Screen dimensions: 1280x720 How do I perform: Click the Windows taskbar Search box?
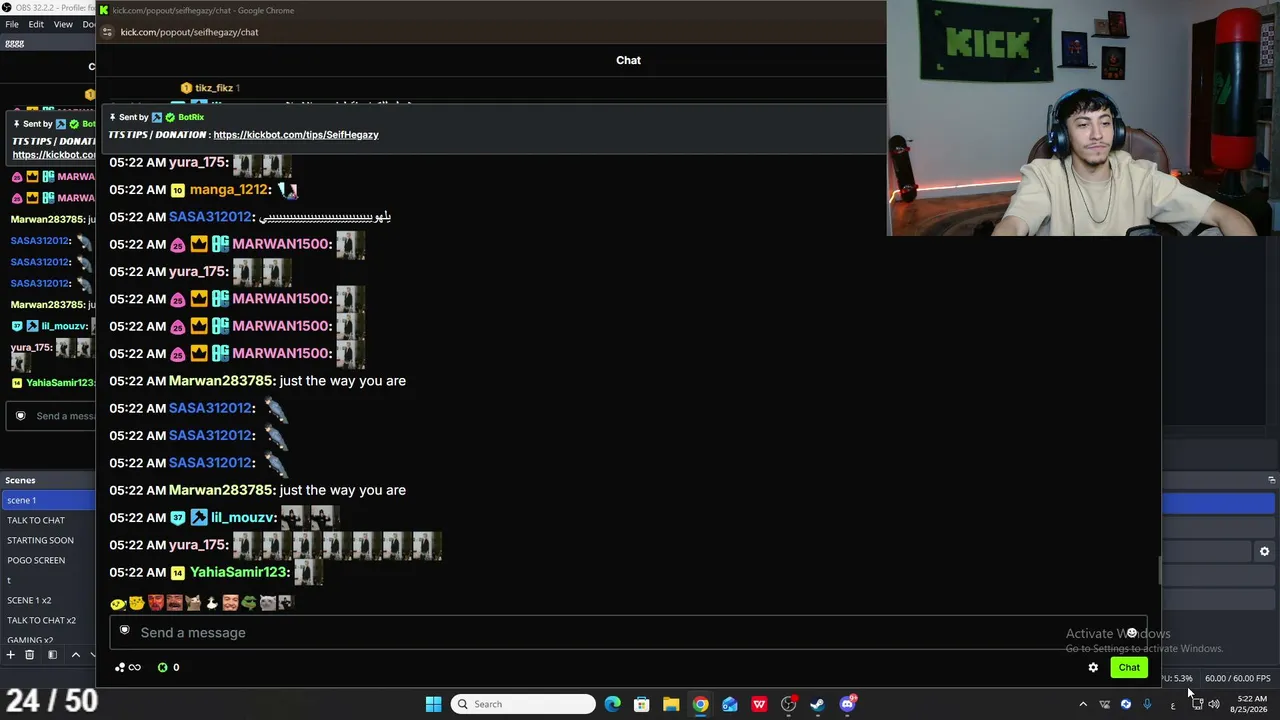point(525,704)
